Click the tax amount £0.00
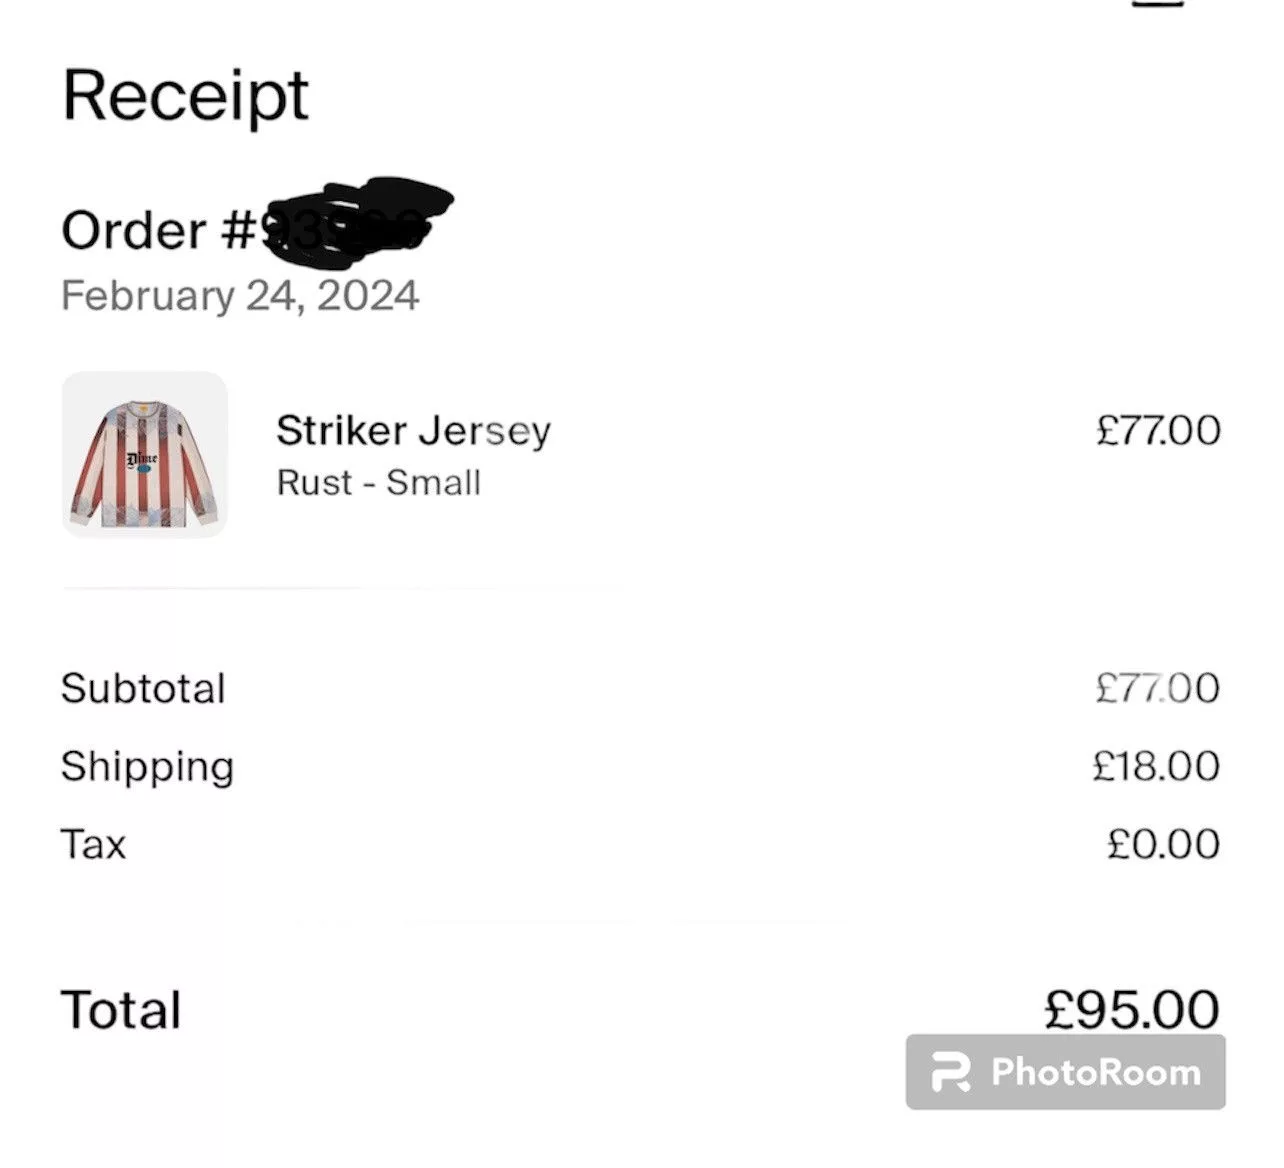 tap(1164, 844)
